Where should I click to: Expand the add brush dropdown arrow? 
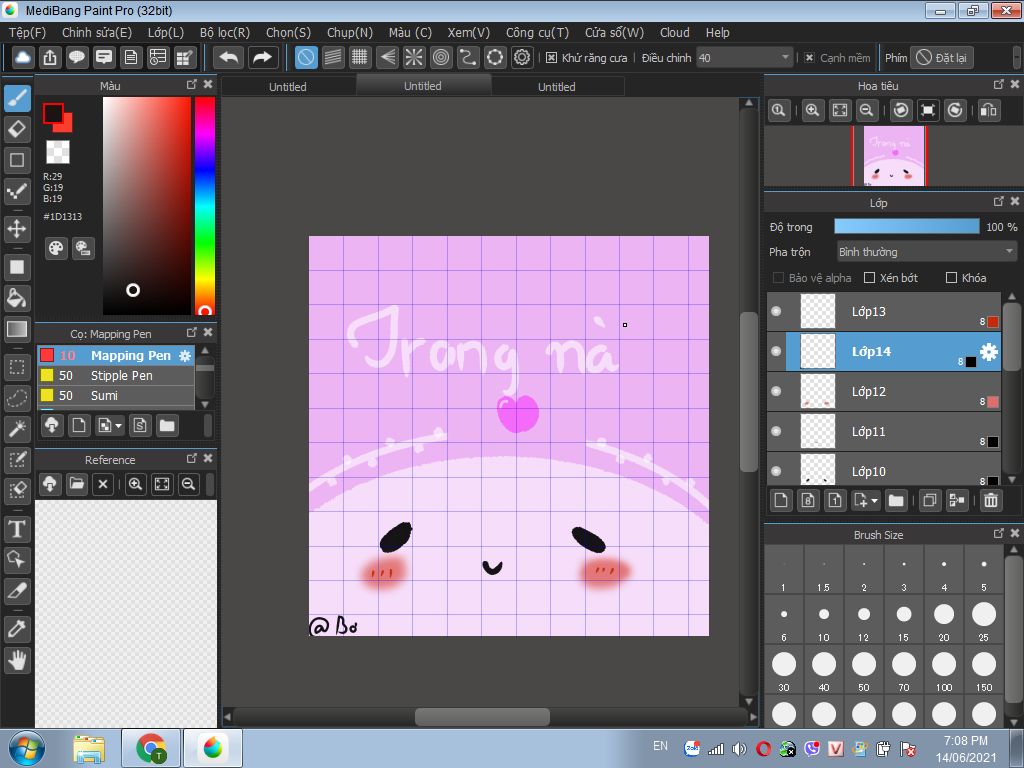click(x=118, y=426)
